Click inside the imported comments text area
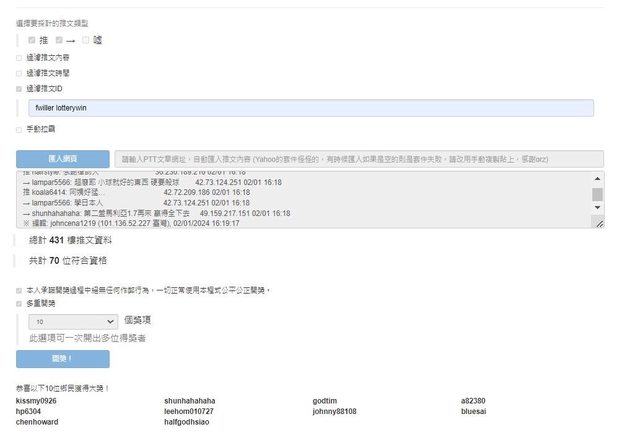Image resolution: width=640 pixels, height=432 pixels. pyautogui.click(x=300, y=200)
